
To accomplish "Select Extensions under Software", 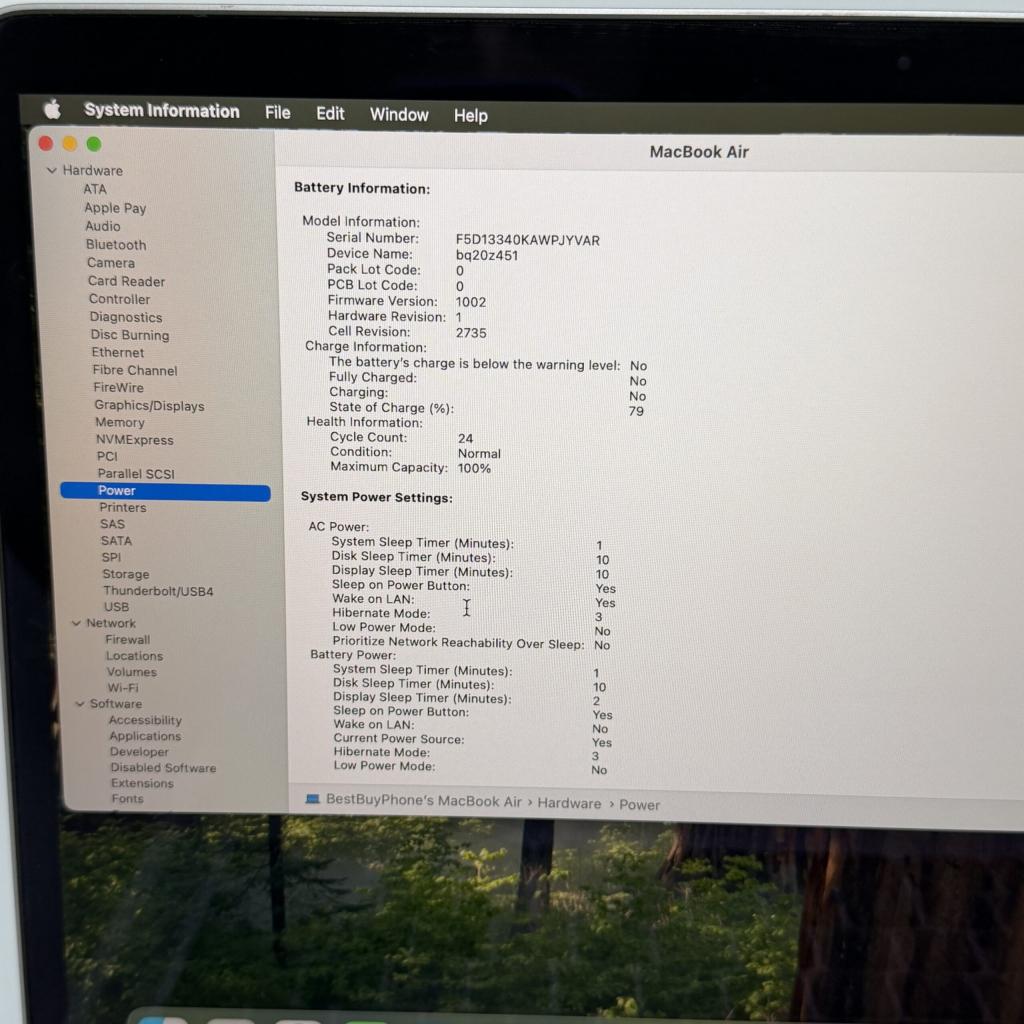I will (x=142, y=783).
